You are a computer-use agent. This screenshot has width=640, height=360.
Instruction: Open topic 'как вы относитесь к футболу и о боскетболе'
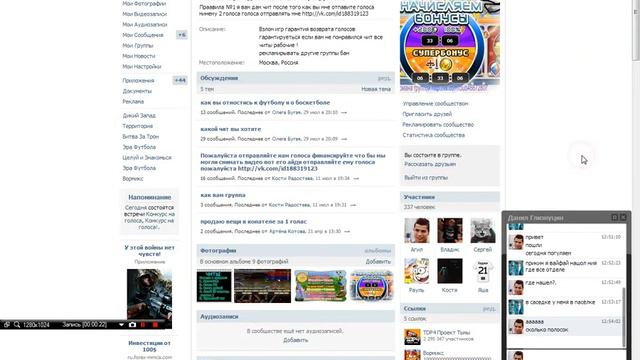click(265, 103)
